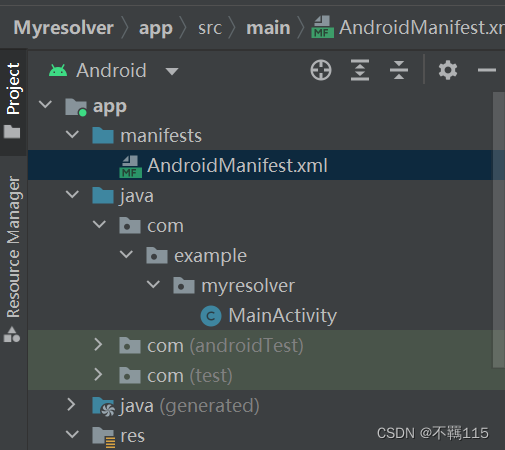Image resolution: width=505 pixels, height=450 pixels.
Task: Click the Resource Manager shapes icon
Action: (x=12, y=335)
